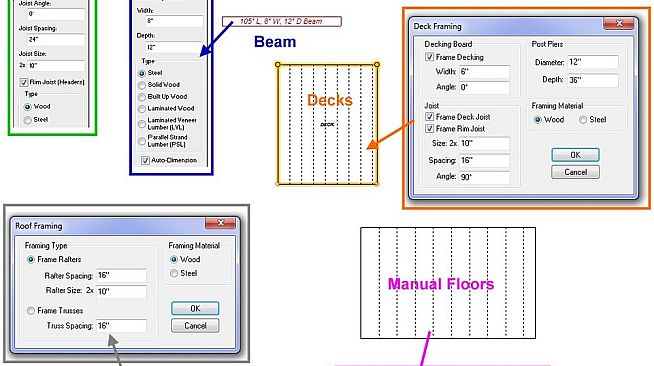Choose Steel beam type above Solid Wood
The height and width of the screenshot is (366, 654).
point(142,73)
